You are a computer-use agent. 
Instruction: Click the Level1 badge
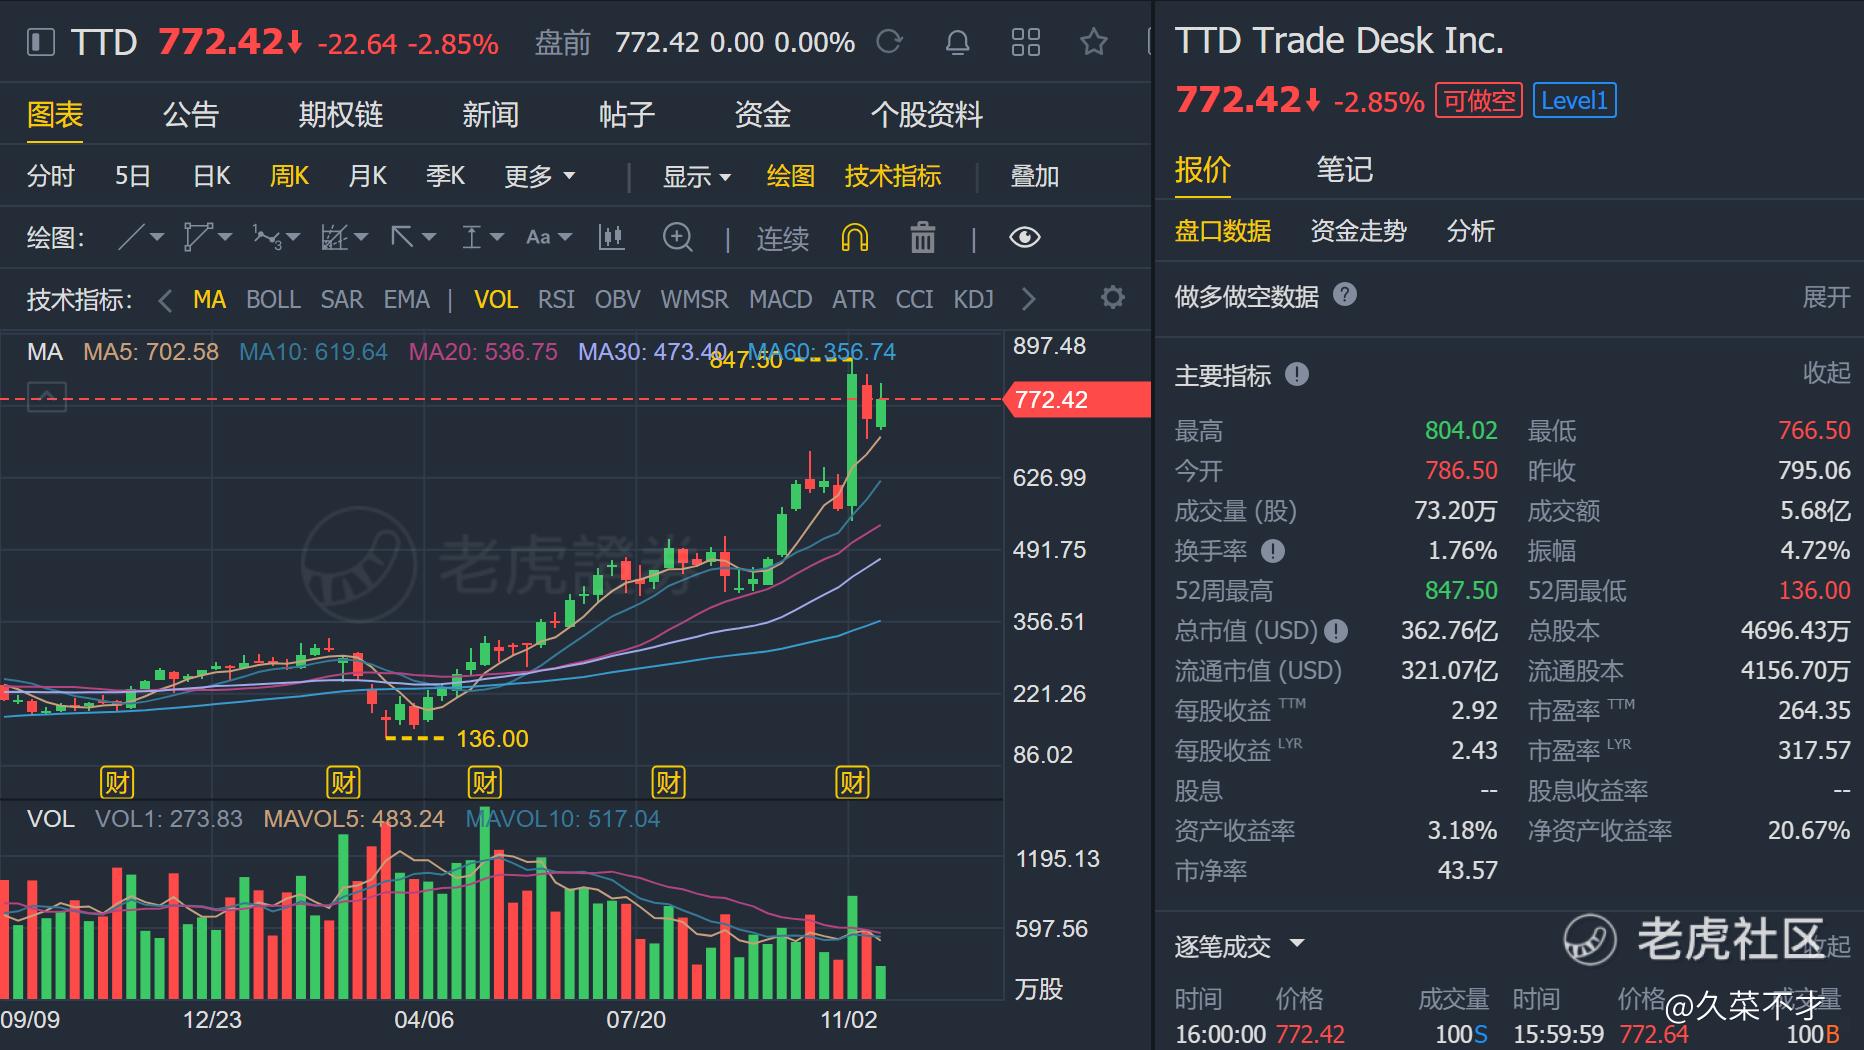[1574, 100]
